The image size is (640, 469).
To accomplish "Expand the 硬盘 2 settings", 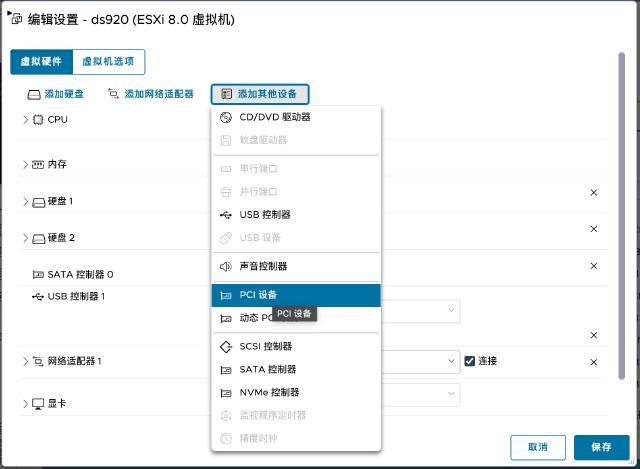I will (26, 238).
